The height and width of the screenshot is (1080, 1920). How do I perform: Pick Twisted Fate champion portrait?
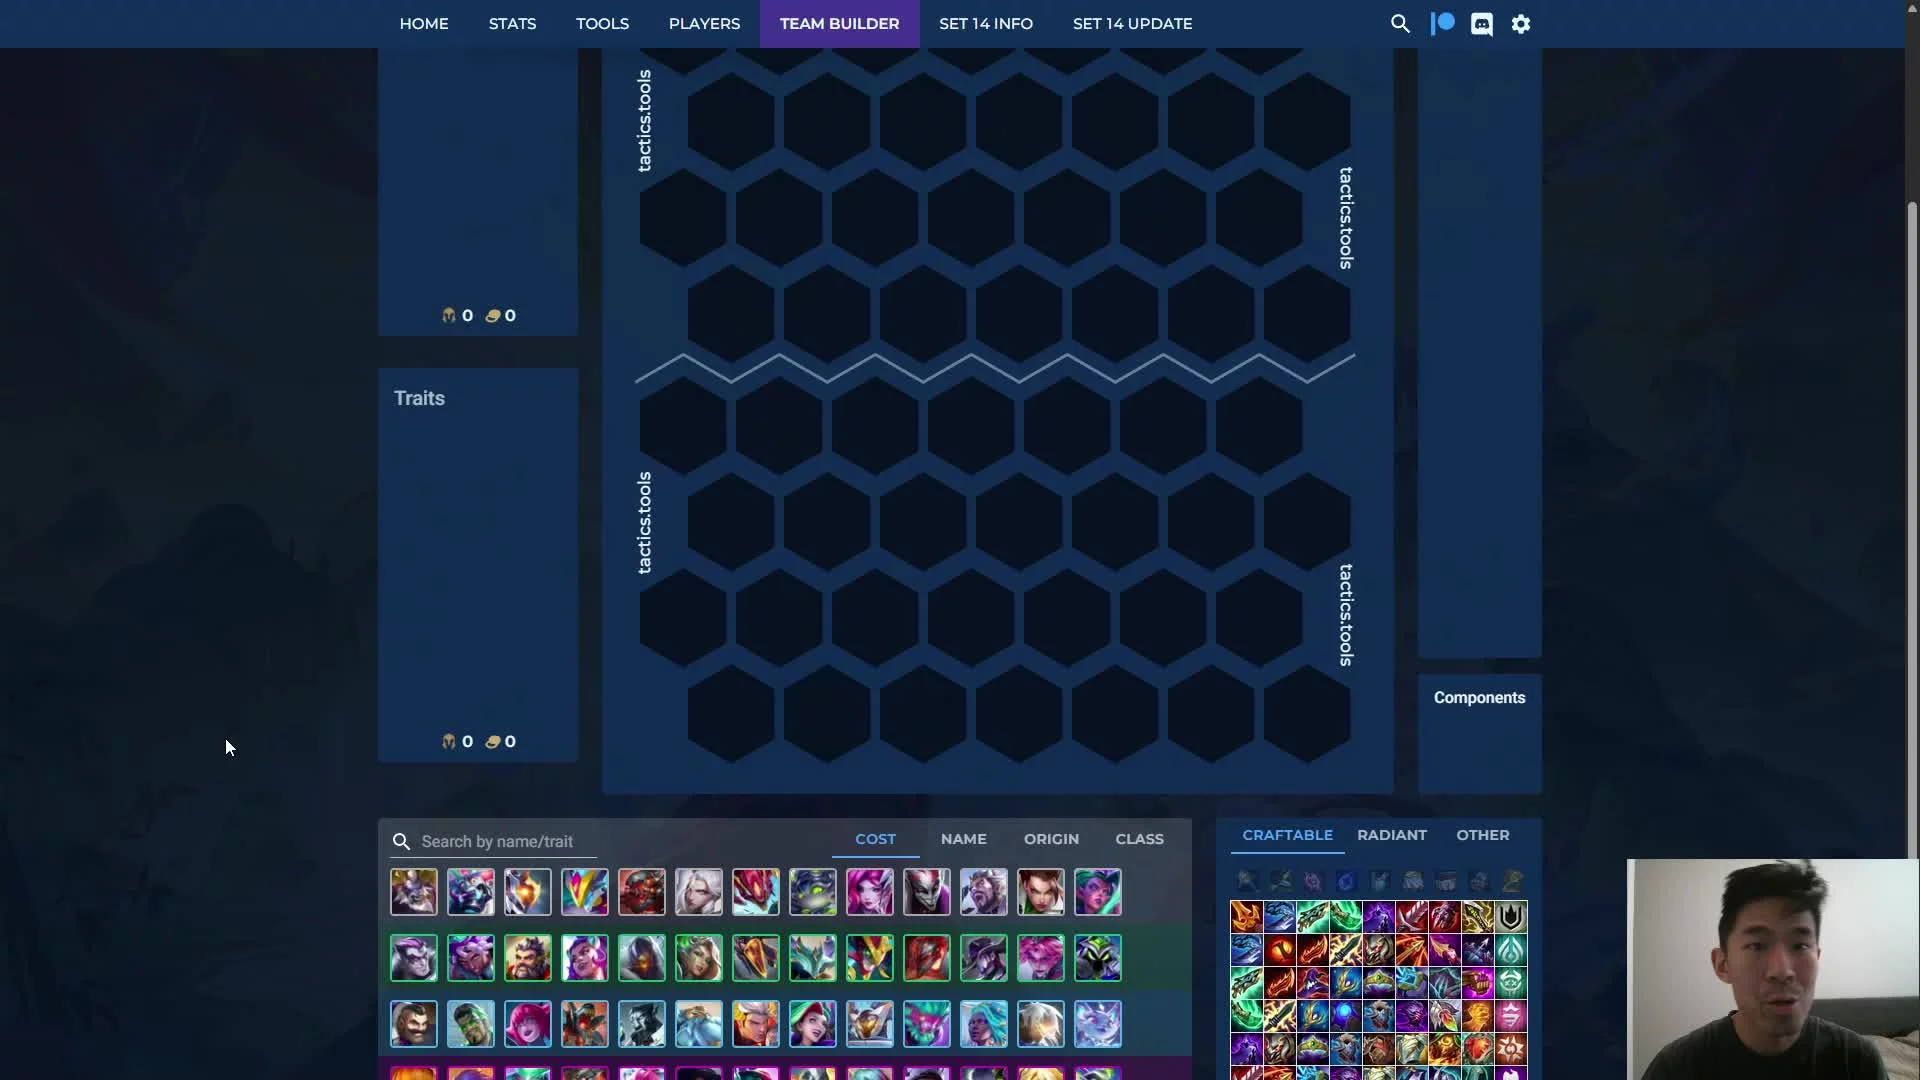983,958
